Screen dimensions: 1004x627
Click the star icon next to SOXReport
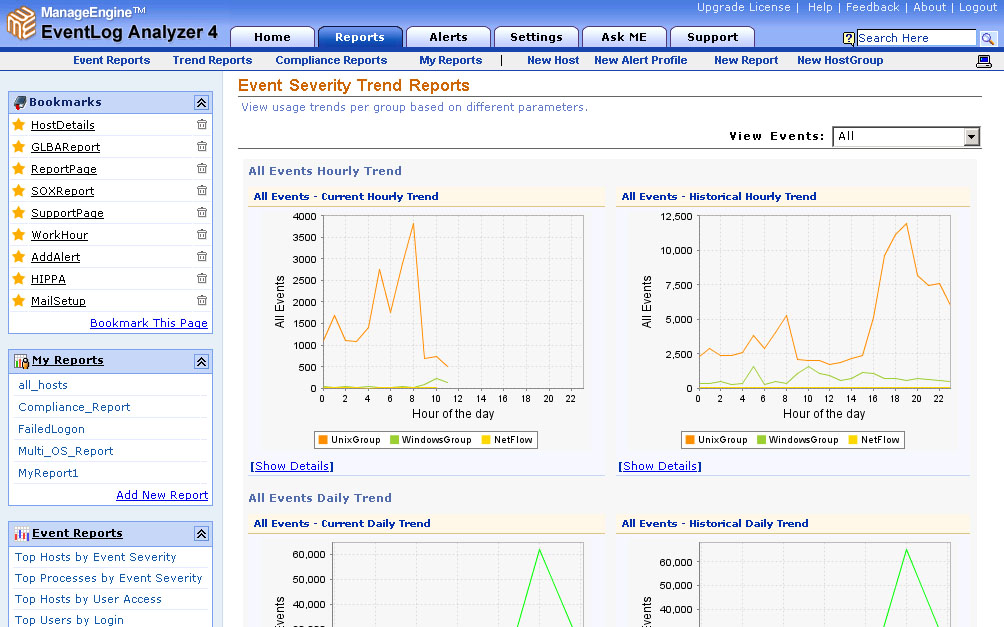(x=19, y=190)
